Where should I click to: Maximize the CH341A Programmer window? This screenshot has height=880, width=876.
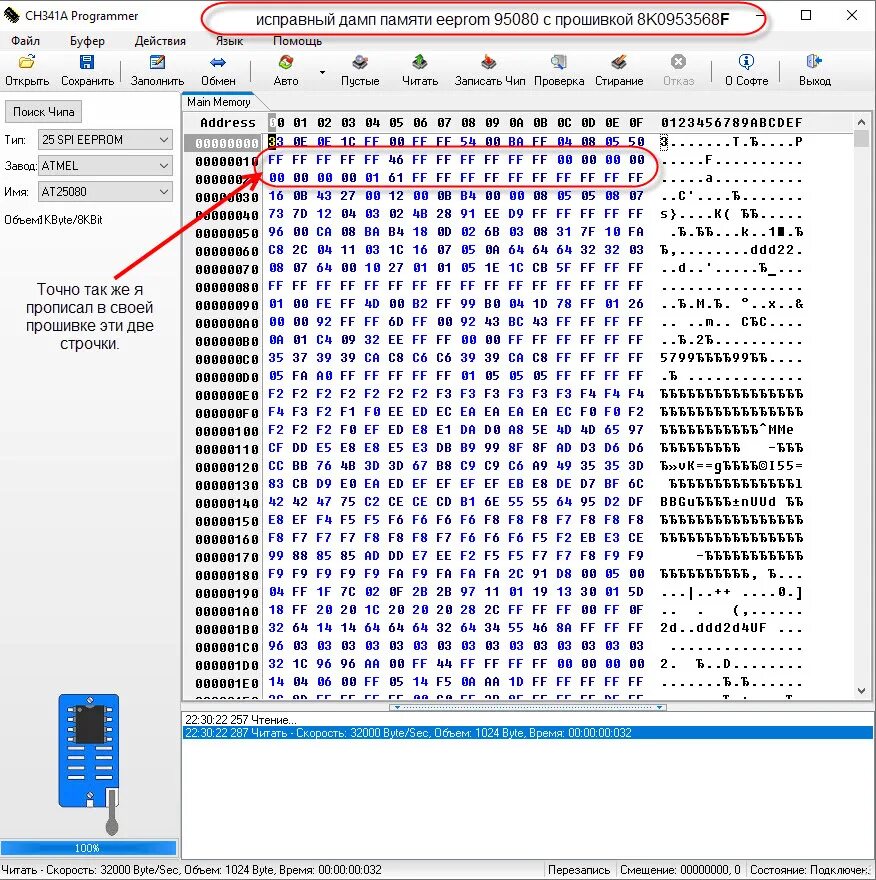point(806,15)
